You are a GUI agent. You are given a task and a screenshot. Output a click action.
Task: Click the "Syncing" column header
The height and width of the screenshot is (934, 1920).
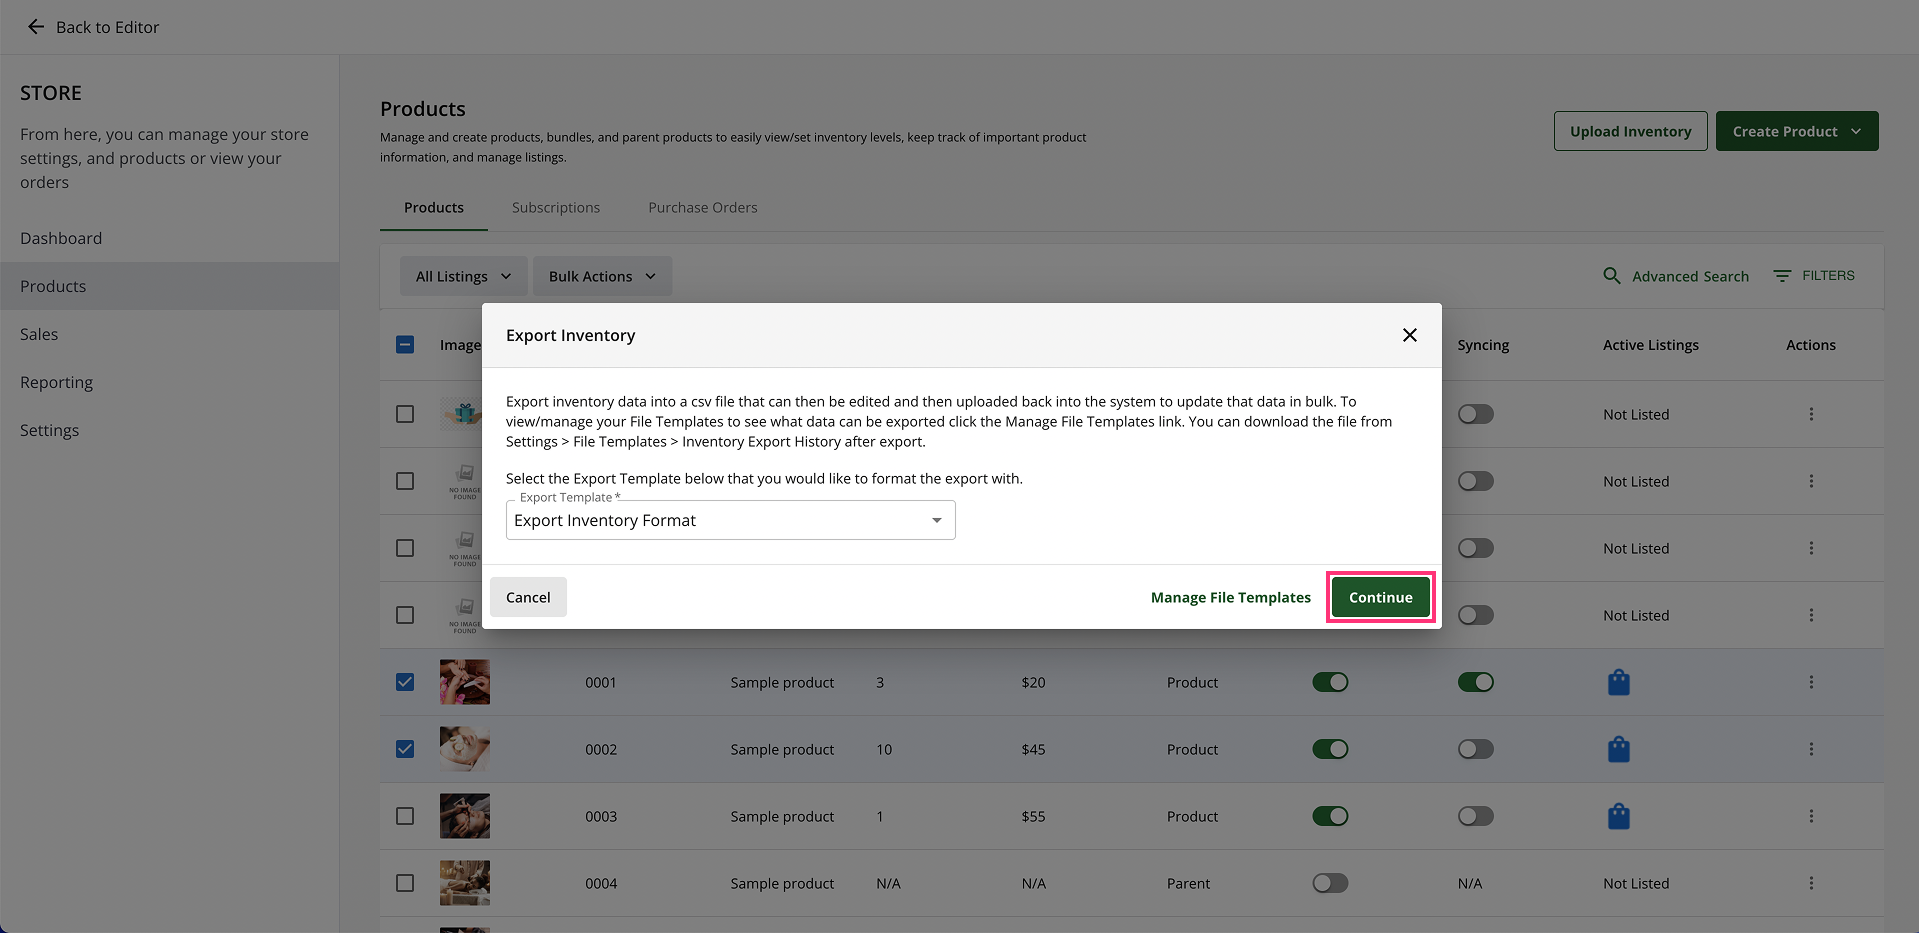(x=1483, y=345)
